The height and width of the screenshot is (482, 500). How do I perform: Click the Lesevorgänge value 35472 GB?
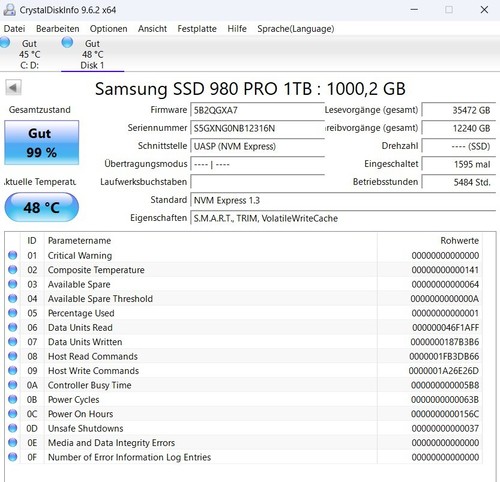point(459,110)
